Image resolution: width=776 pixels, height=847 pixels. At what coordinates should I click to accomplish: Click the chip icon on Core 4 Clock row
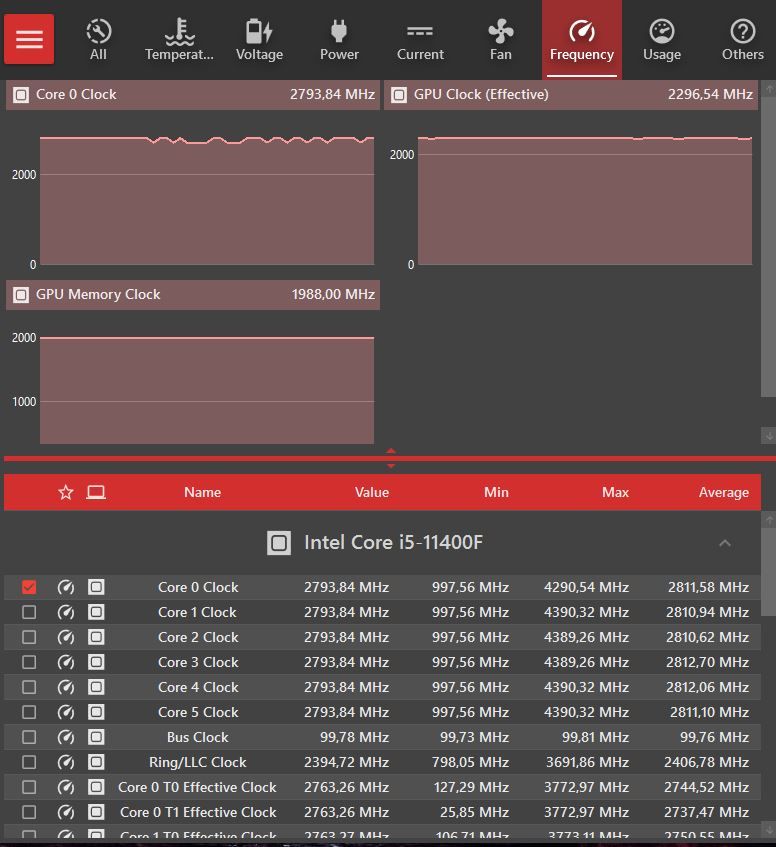click(96, 687)
